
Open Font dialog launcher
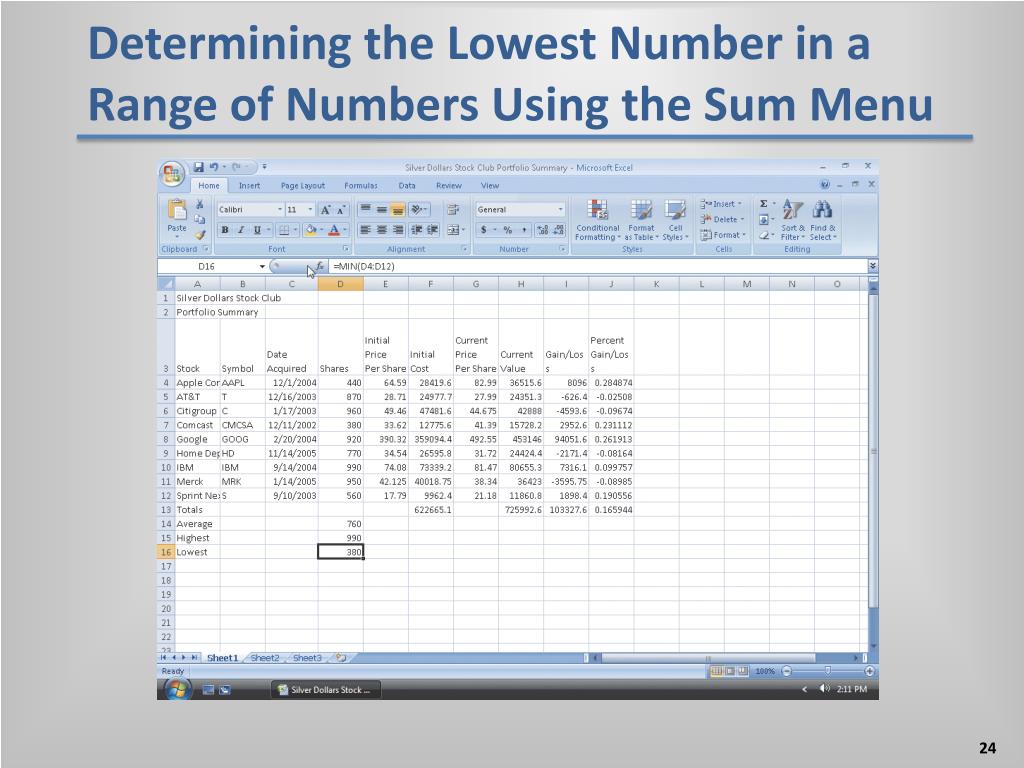pos(345,249)
